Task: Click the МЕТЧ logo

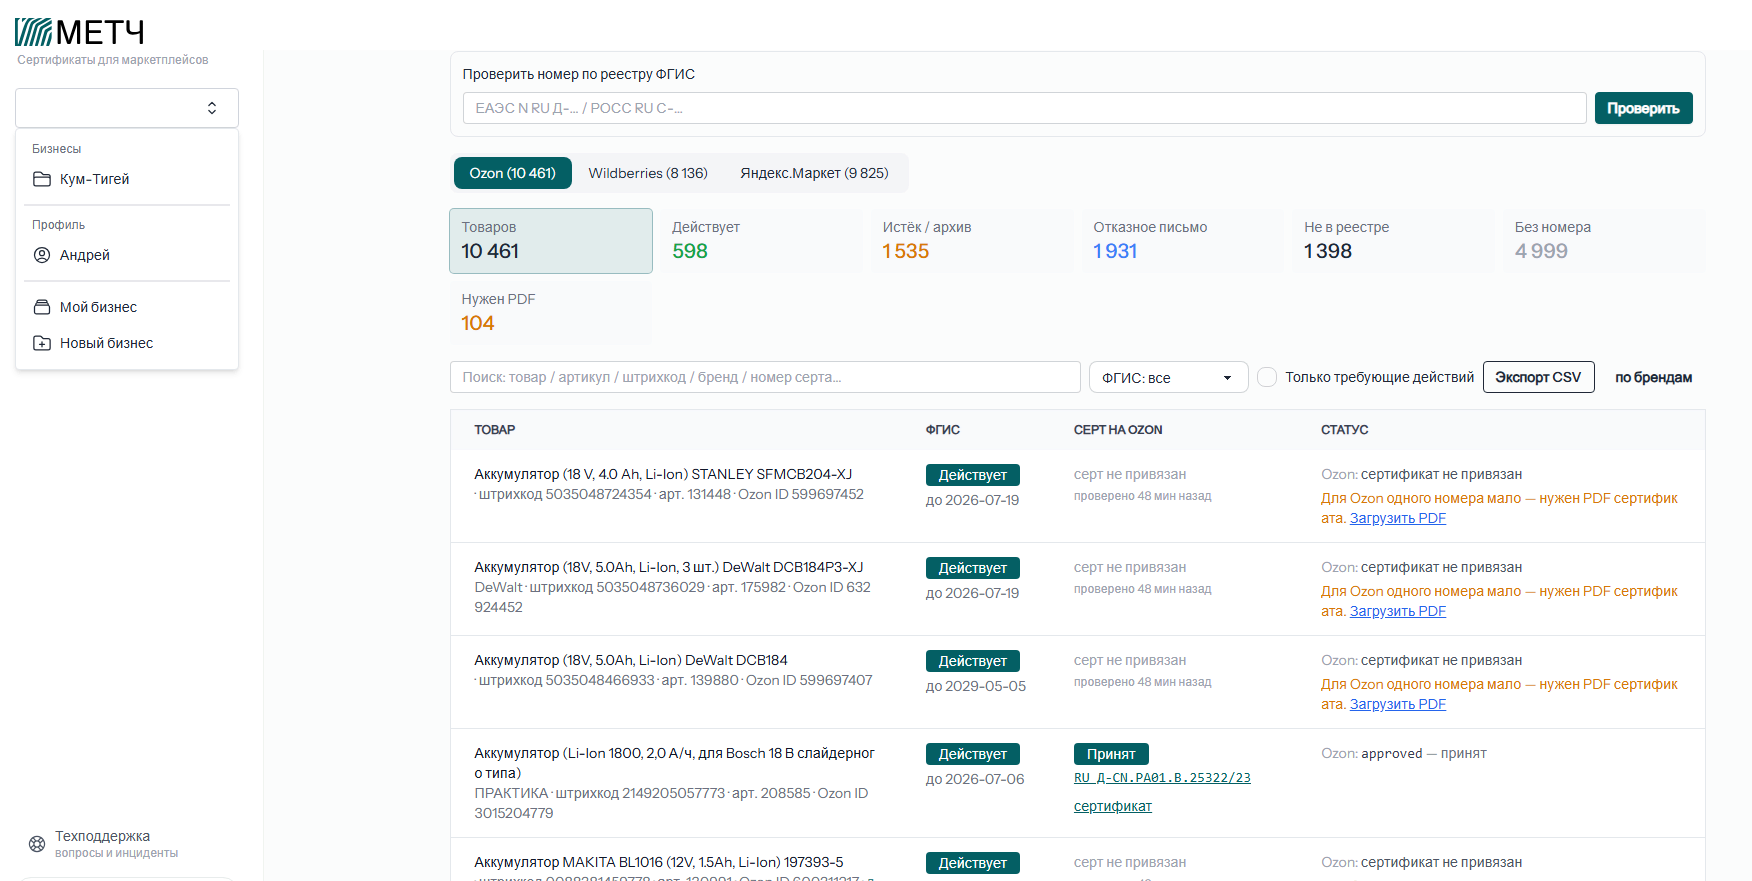Action: click(80, 32)
